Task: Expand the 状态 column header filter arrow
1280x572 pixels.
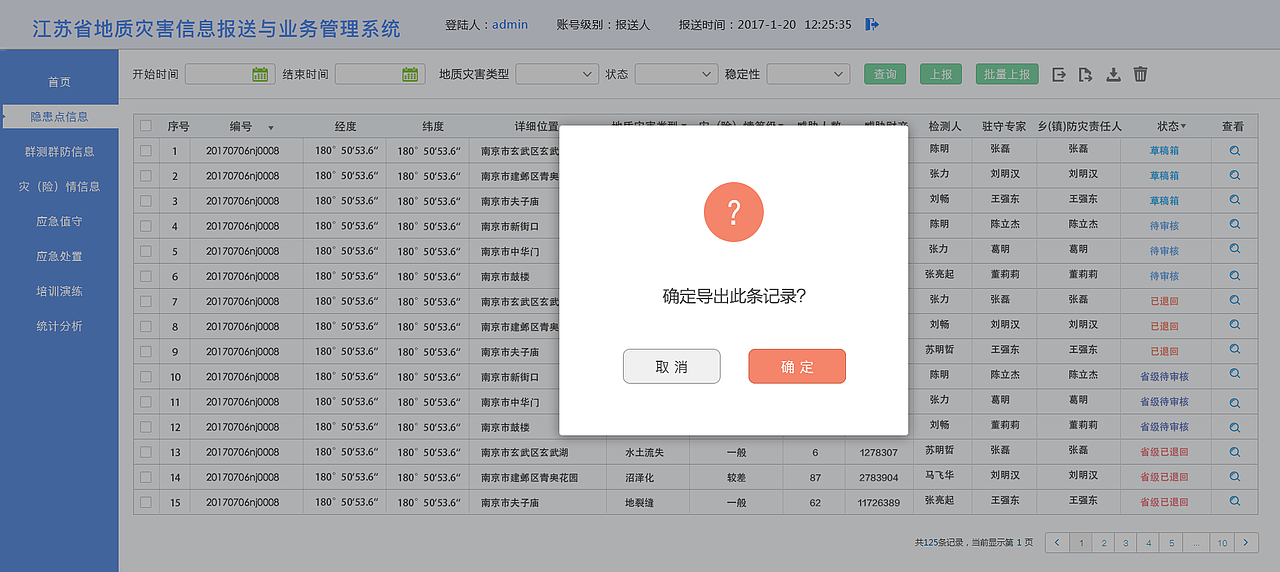Action: (x=1184, y=126)
